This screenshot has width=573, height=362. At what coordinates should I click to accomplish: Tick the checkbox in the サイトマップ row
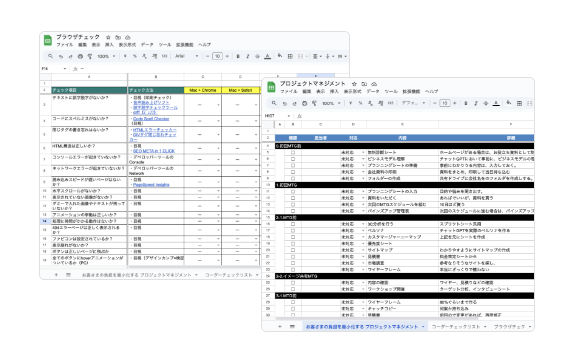293,250
